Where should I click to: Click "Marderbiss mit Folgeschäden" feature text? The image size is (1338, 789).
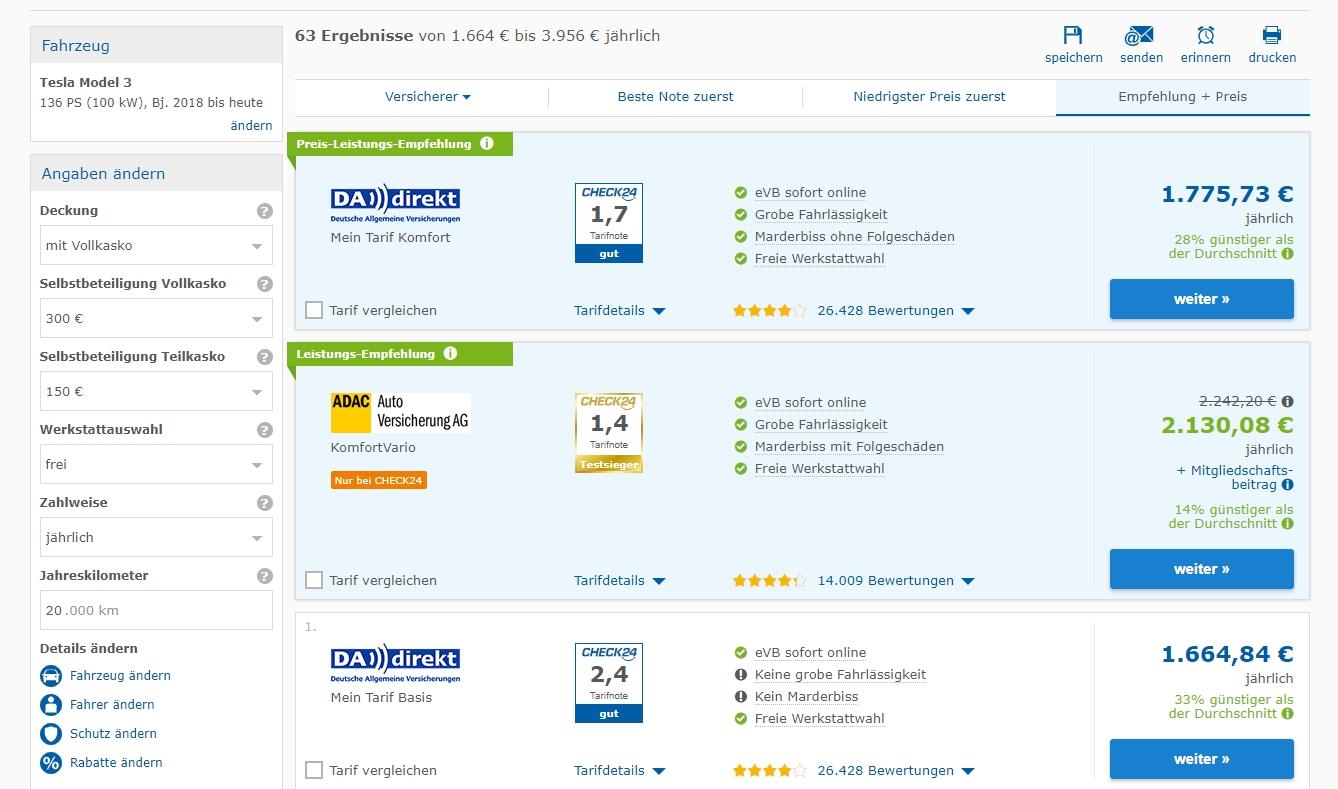(x=849, y=447)
